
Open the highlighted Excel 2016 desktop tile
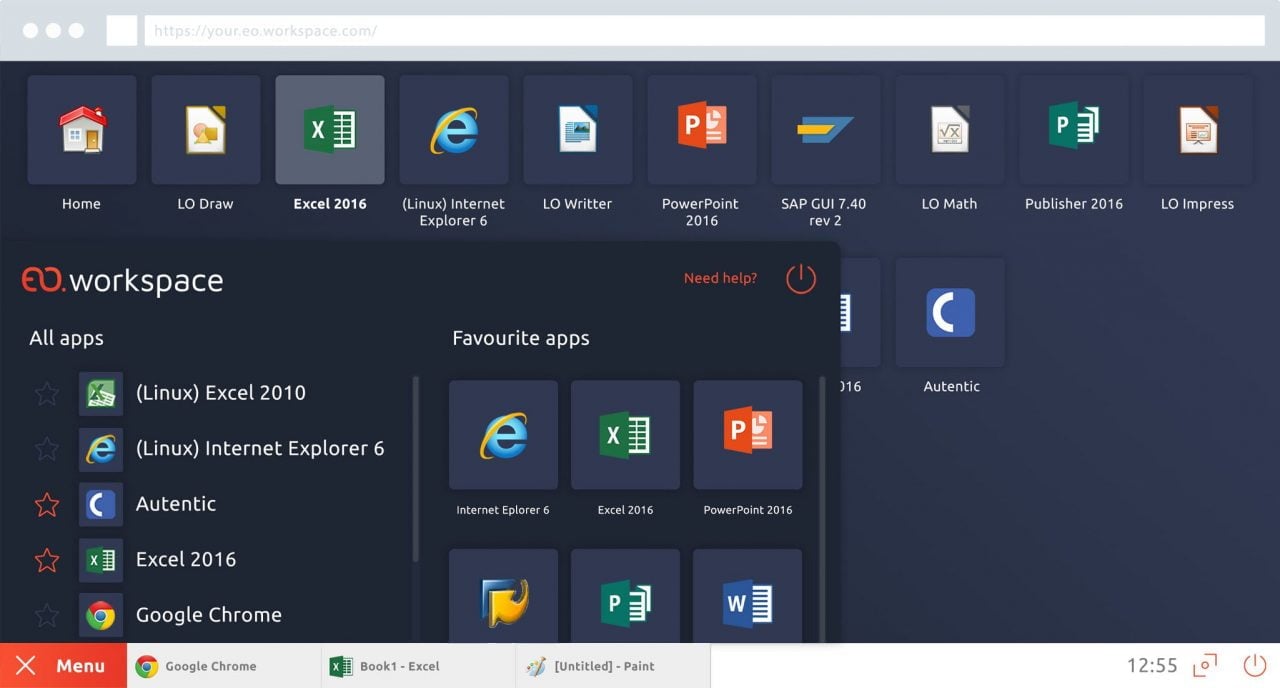pyautogui.click(x=330, y=130)
